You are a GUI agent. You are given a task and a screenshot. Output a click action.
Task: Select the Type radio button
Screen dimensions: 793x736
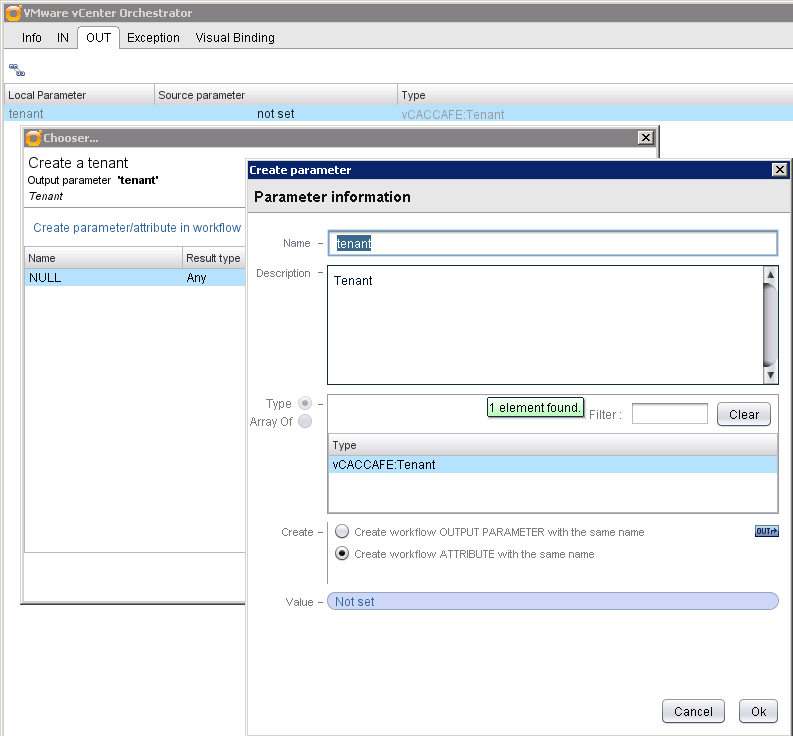[x=305, y=403]
